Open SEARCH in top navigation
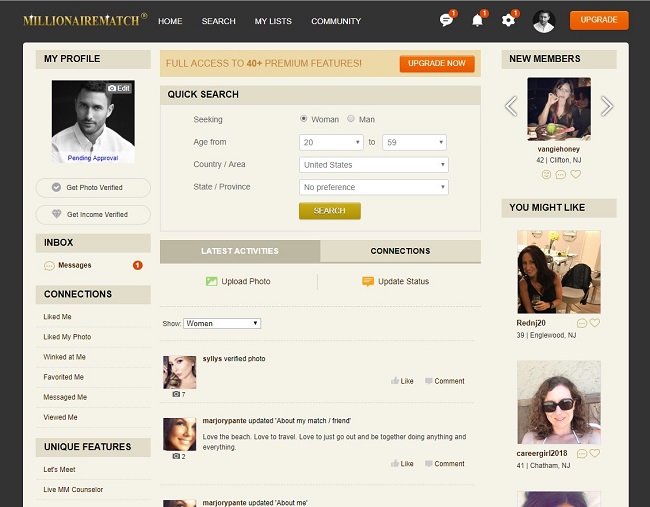The width and height of the screenshot is (650, 507). pyautogui.click(x=218, y=21)
